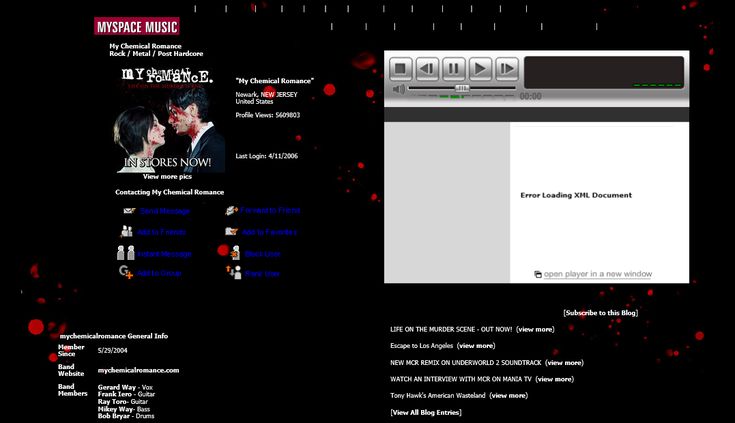Pause the music player
735x423 pixels.
(454, 69)
